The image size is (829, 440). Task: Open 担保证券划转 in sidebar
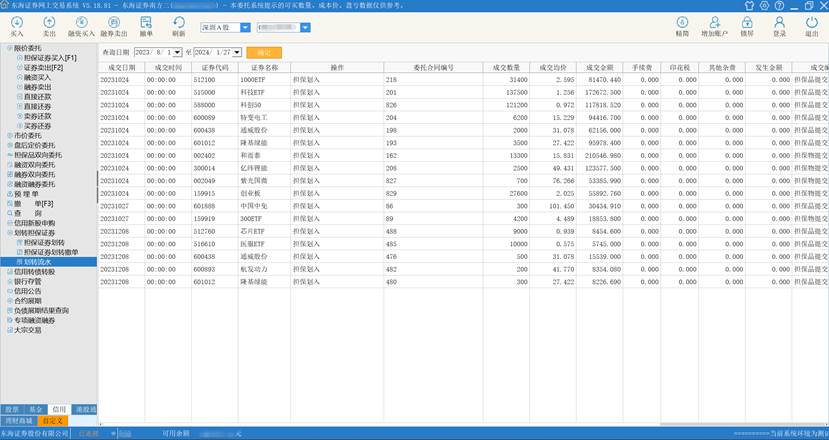(x=44, y=242)
